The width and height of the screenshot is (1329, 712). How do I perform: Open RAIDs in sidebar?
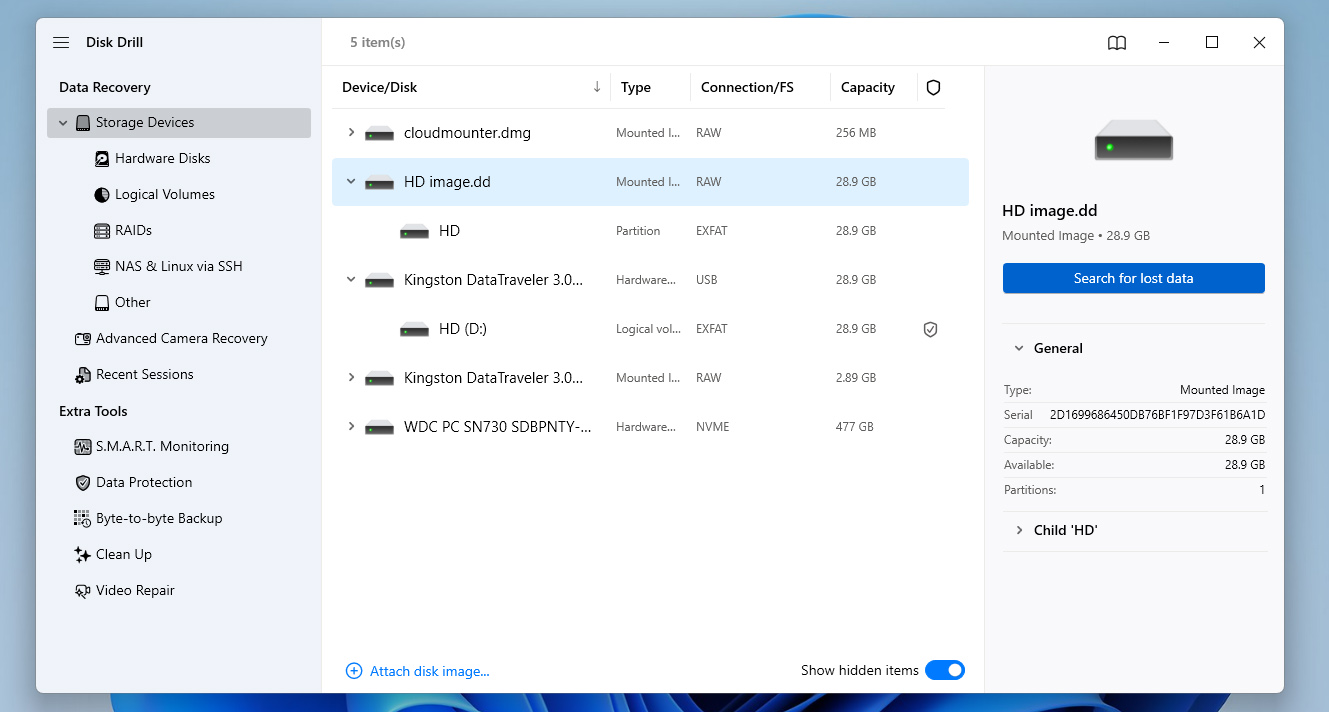click(x=133, y=231)
